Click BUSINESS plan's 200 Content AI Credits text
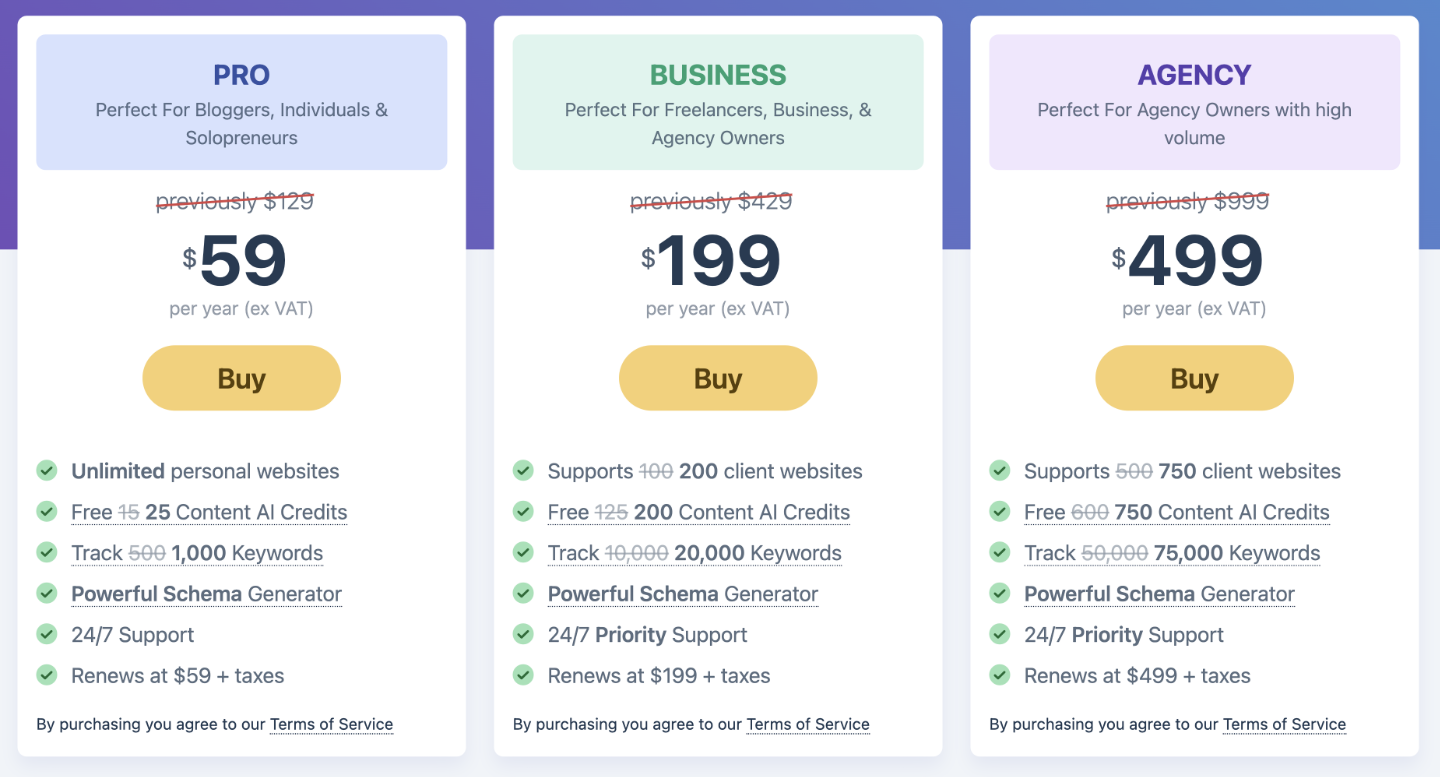 (x=698, y=512)
